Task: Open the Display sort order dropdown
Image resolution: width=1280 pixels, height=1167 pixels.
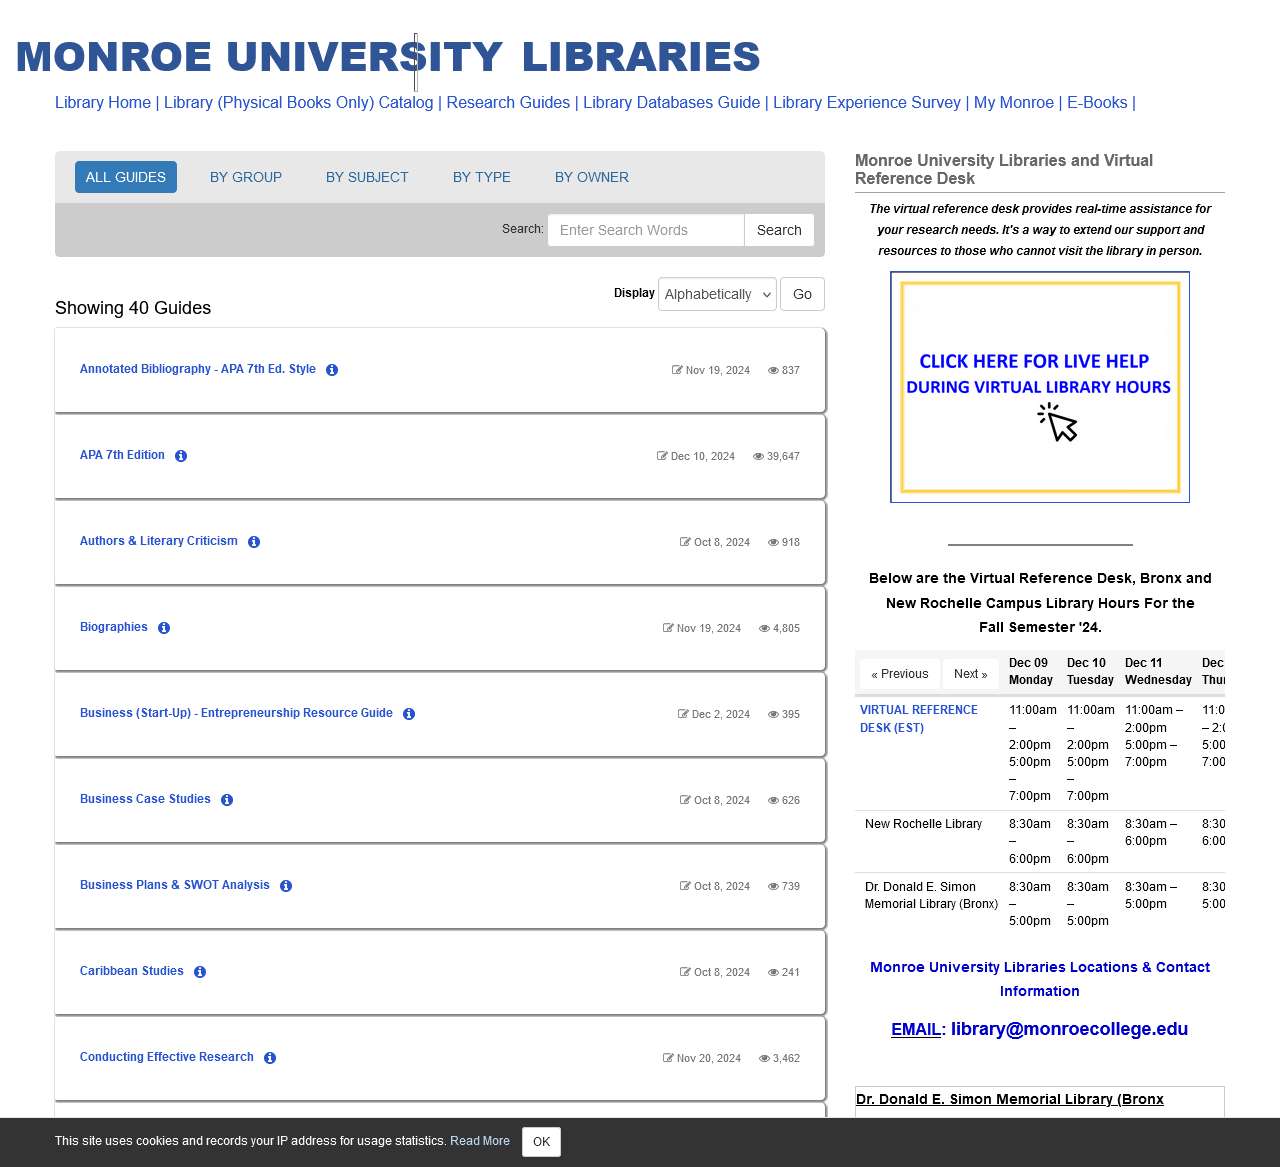Action: coord(717,294)
